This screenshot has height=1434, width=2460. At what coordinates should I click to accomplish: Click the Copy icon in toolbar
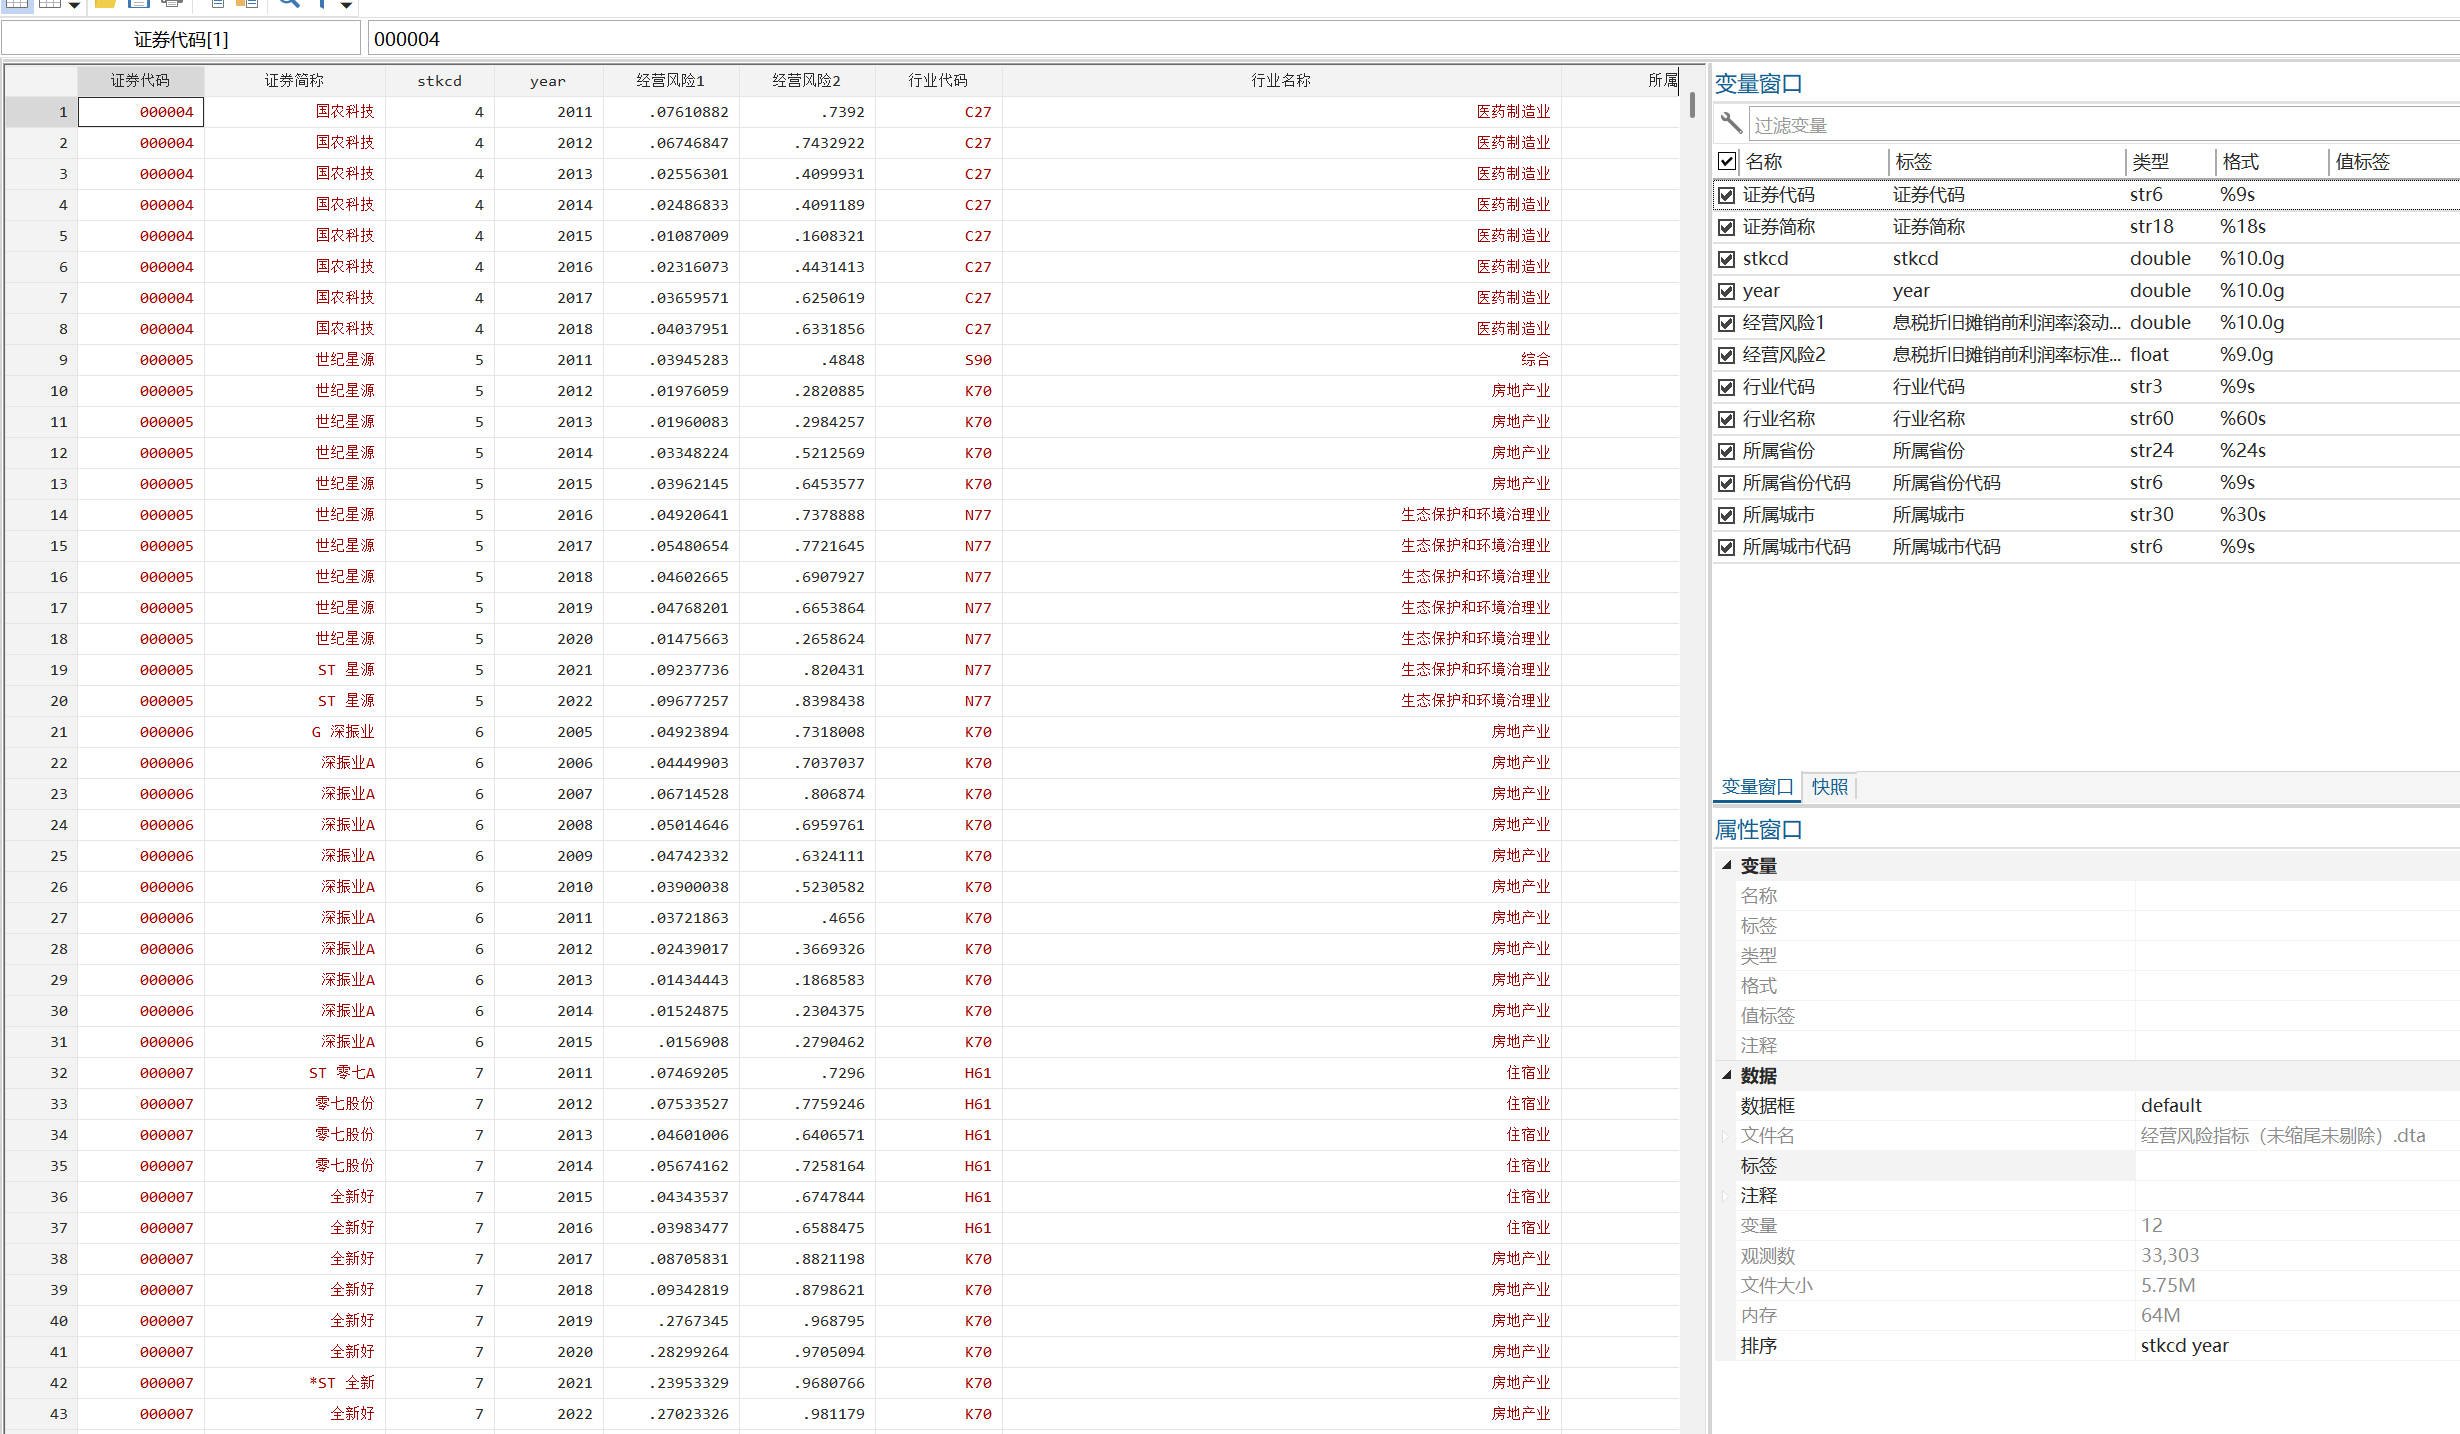point(218,4)
